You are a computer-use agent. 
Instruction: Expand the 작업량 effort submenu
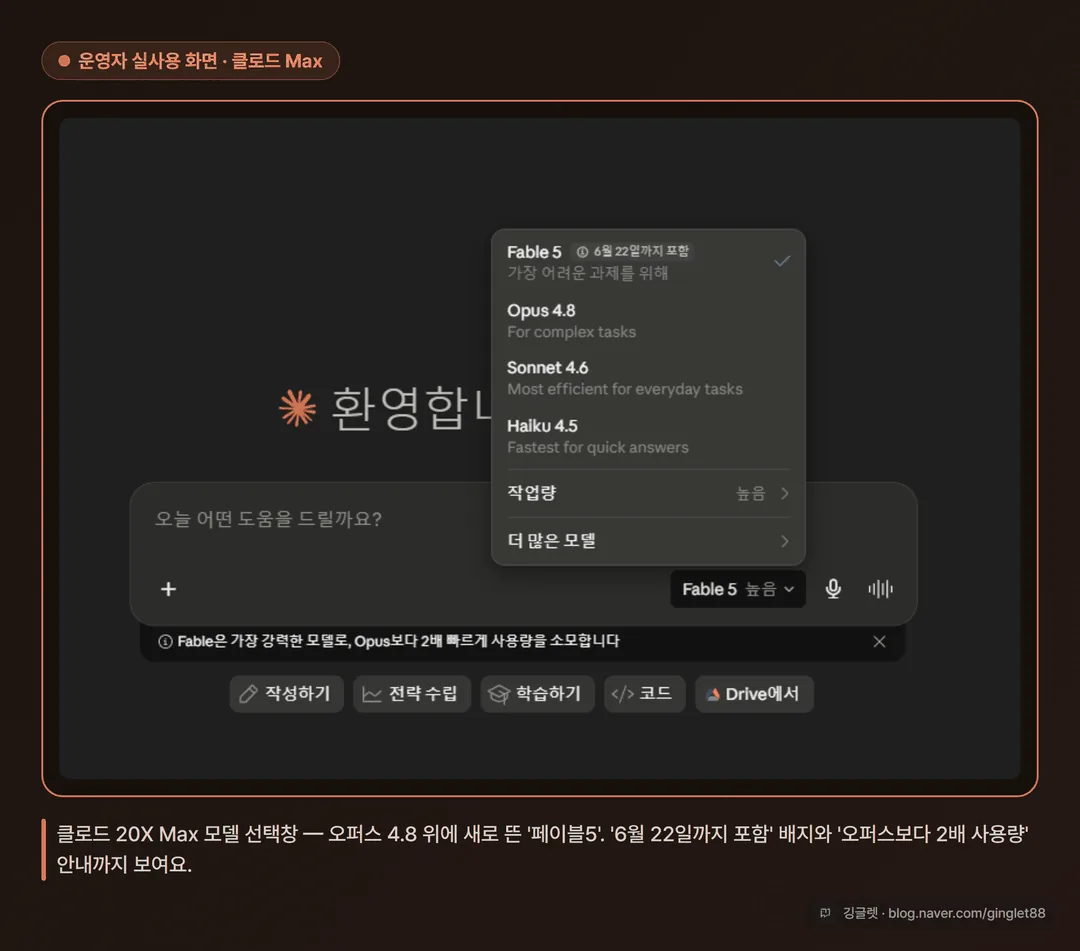tap(648, 493)
